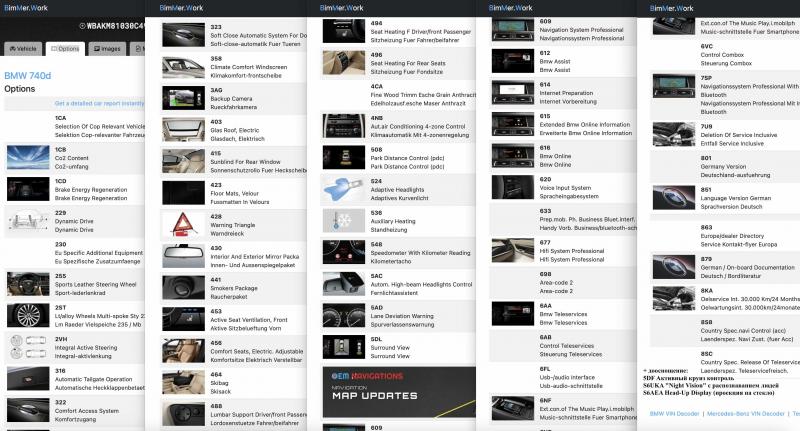The image size is (800, 431).
Task: Click the 614 Internet Preparation thumbnail
Action: click(513, 92)
